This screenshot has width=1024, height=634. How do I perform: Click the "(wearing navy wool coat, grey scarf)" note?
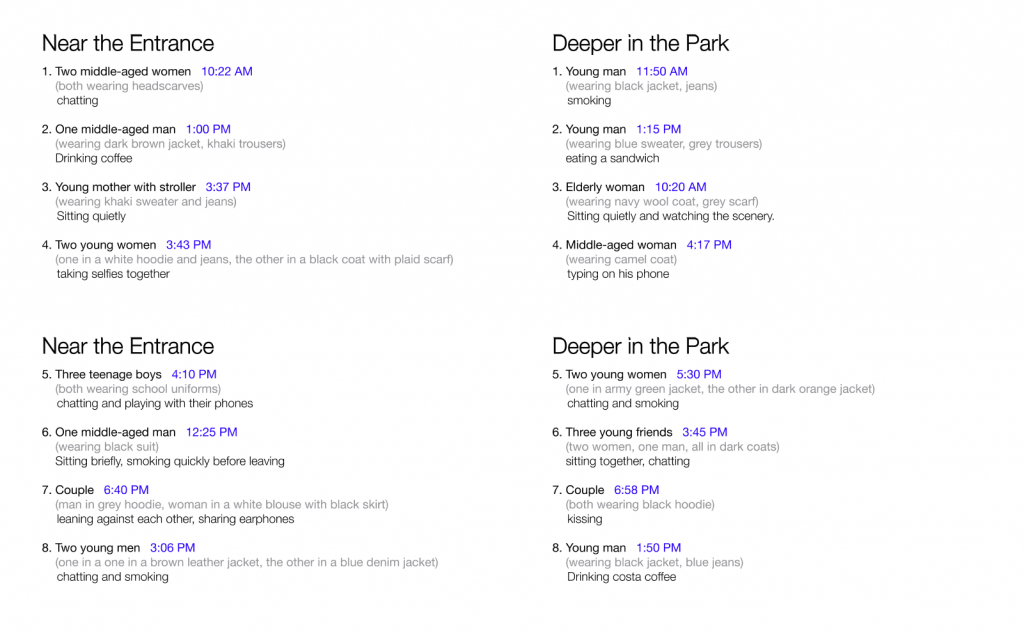point(662,202)
